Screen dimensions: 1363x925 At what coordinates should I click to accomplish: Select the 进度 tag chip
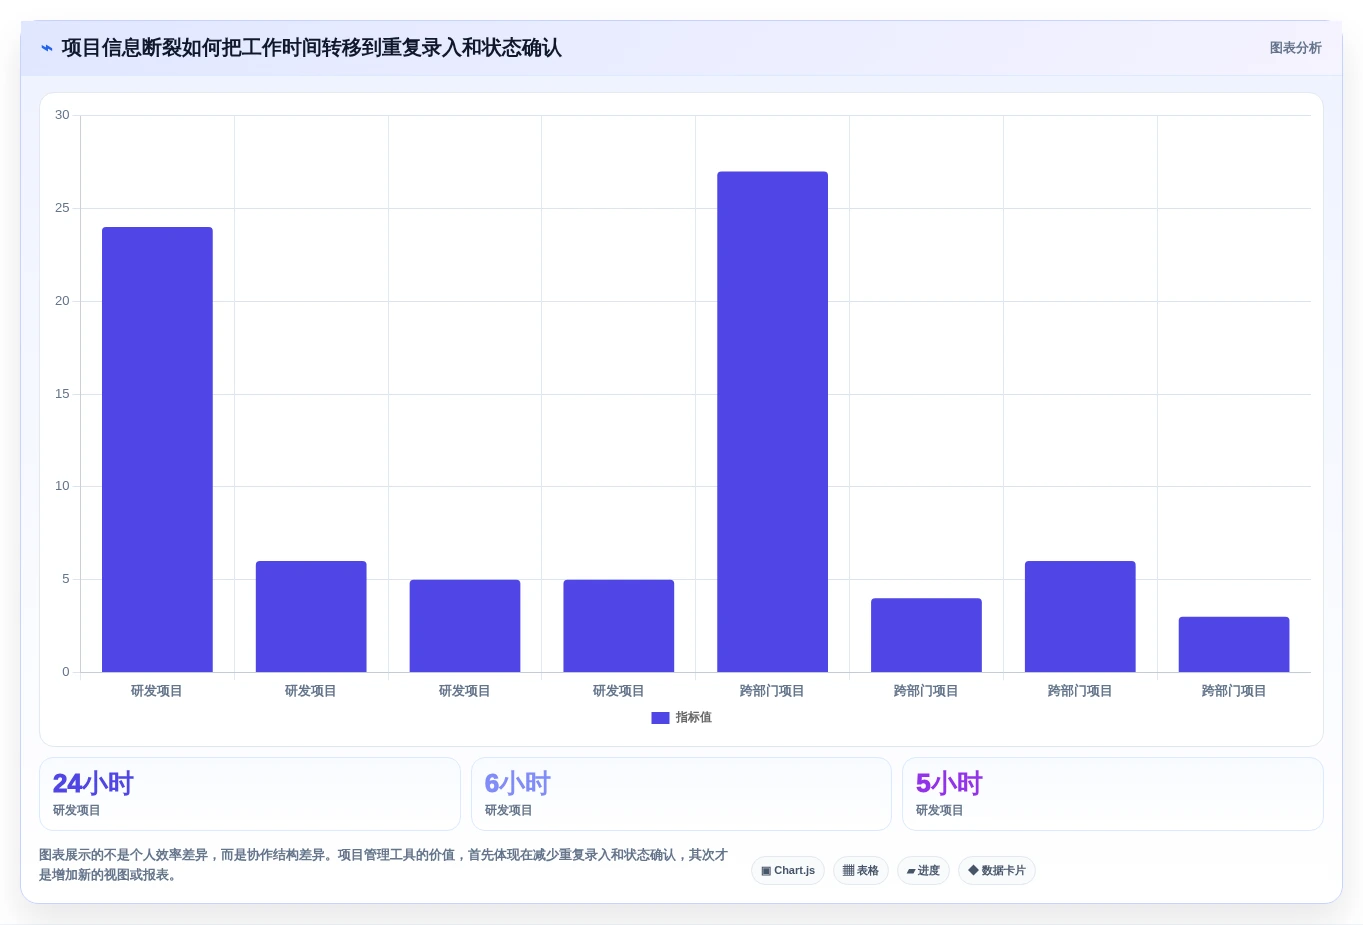[x=923, y=871]
